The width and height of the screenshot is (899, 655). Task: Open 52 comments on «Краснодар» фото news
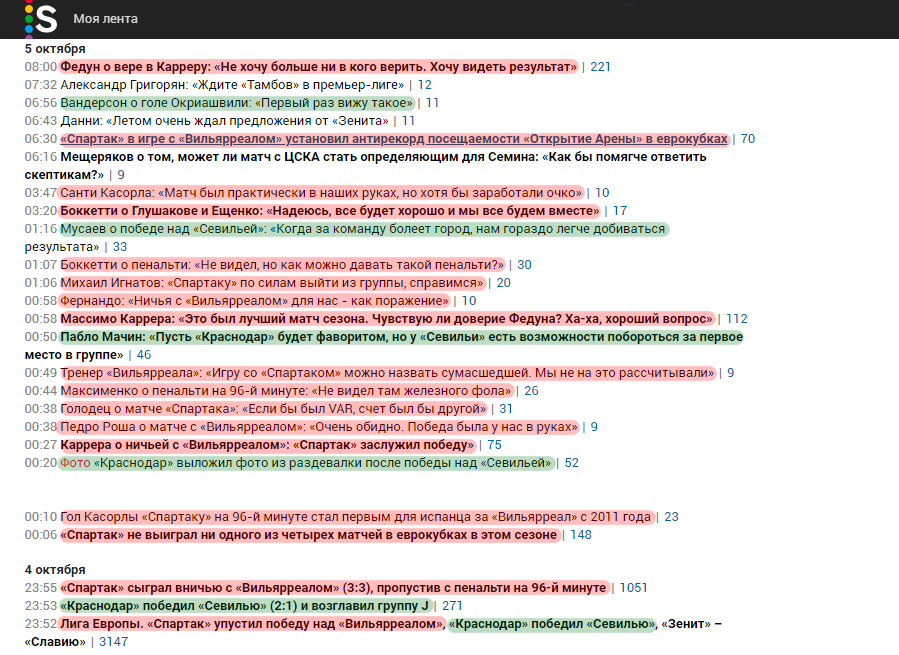[x=572, y=463]
